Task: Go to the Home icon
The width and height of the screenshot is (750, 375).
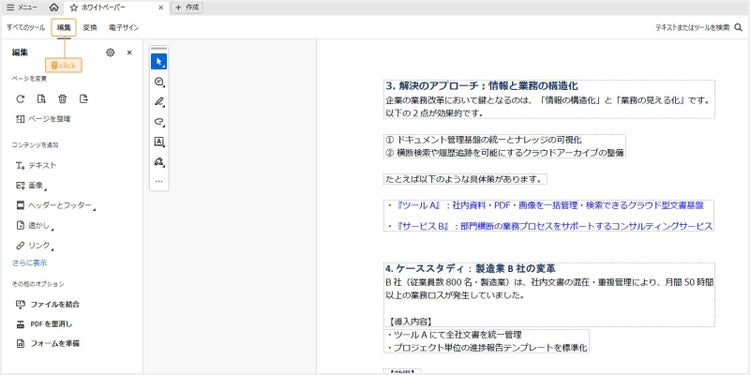Action: (54, 7)
